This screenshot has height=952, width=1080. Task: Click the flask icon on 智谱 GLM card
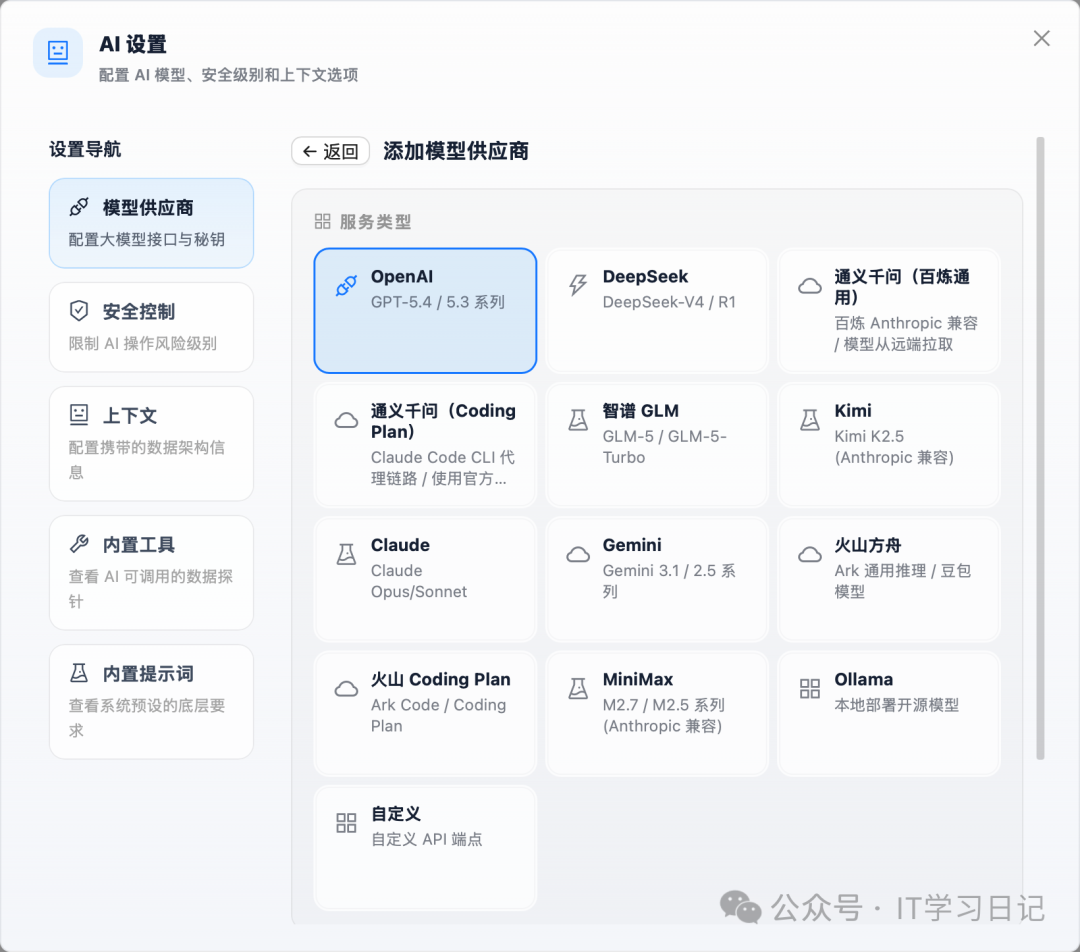pos(578,420)
